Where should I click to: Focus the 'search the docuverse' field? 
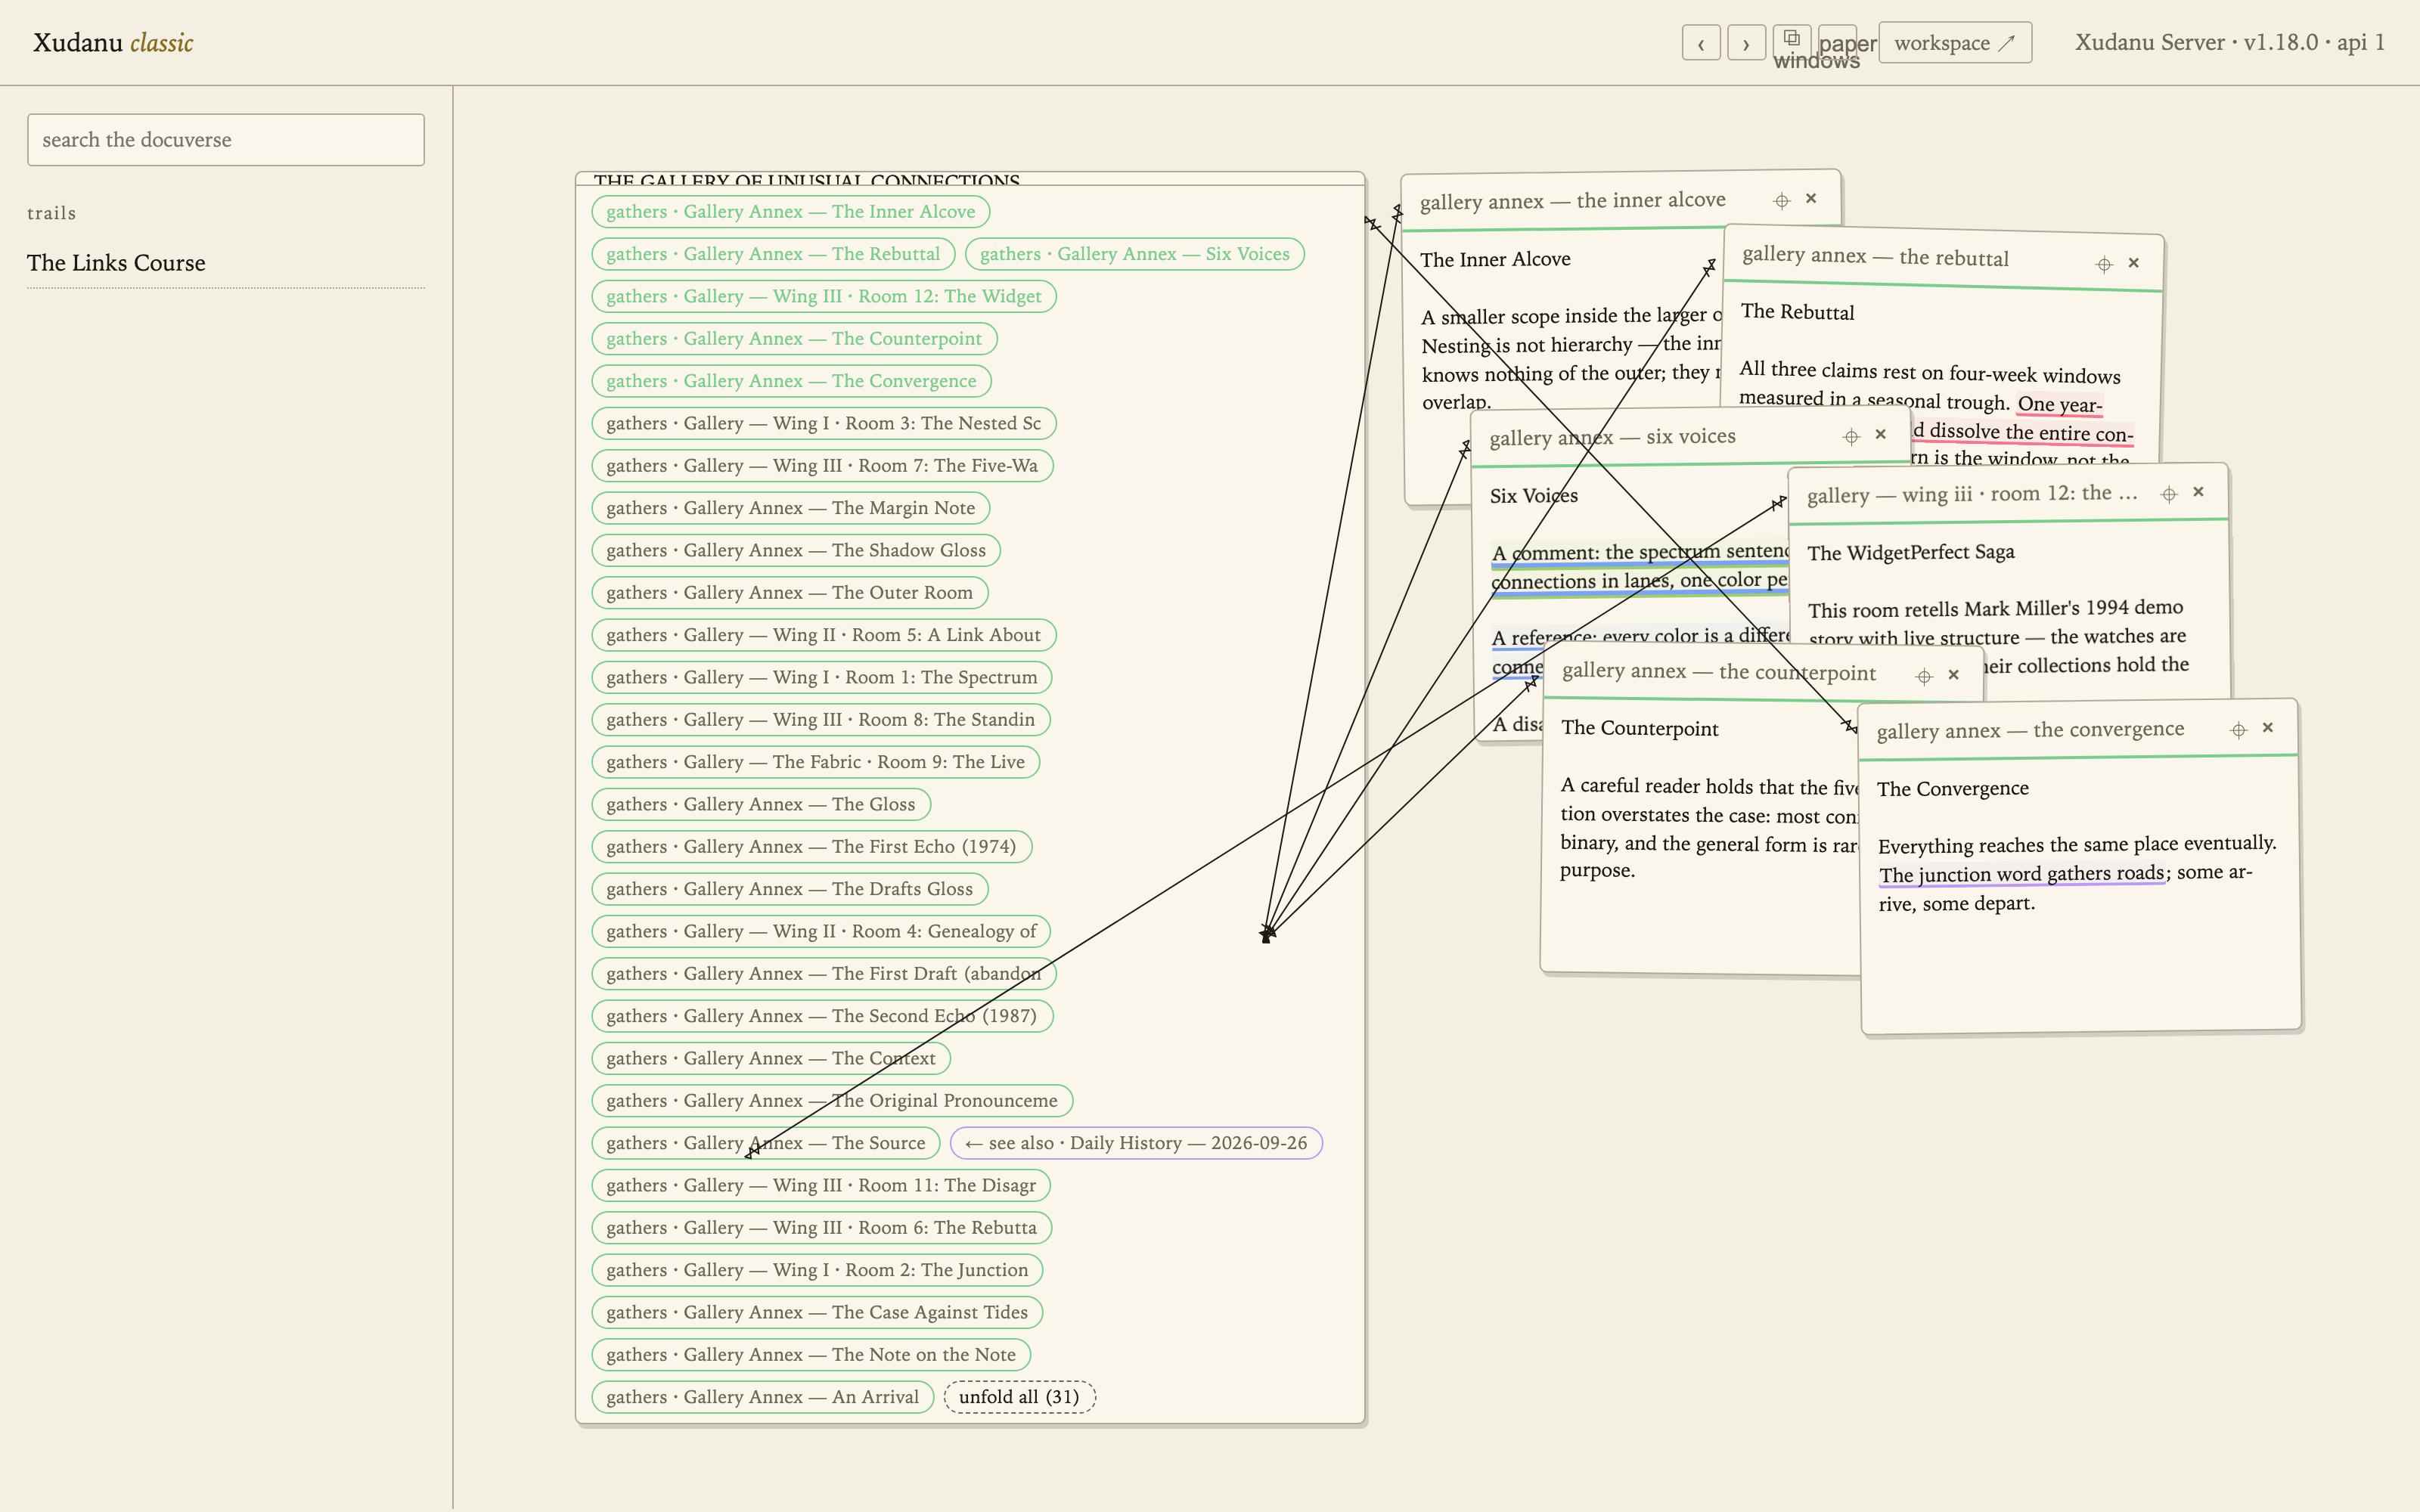[226, 140]
